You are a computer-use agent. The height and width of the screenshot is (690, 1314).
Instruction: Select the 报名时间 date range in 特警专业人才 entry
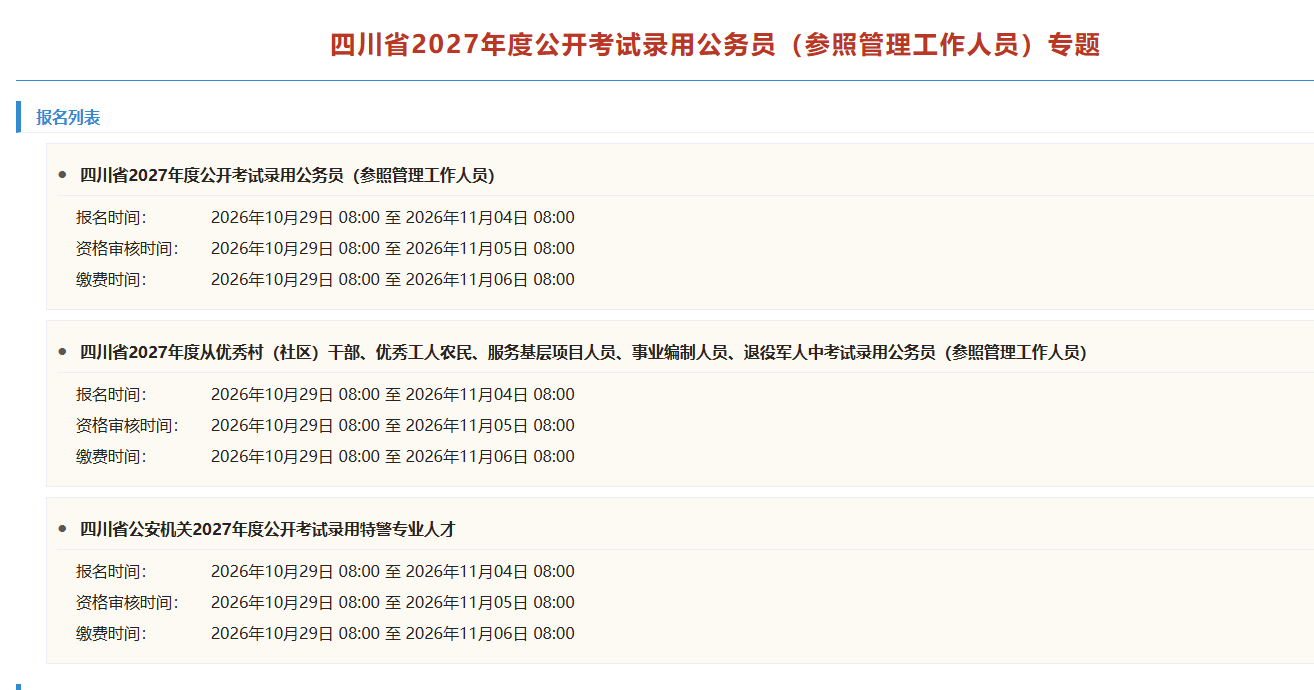393,572
